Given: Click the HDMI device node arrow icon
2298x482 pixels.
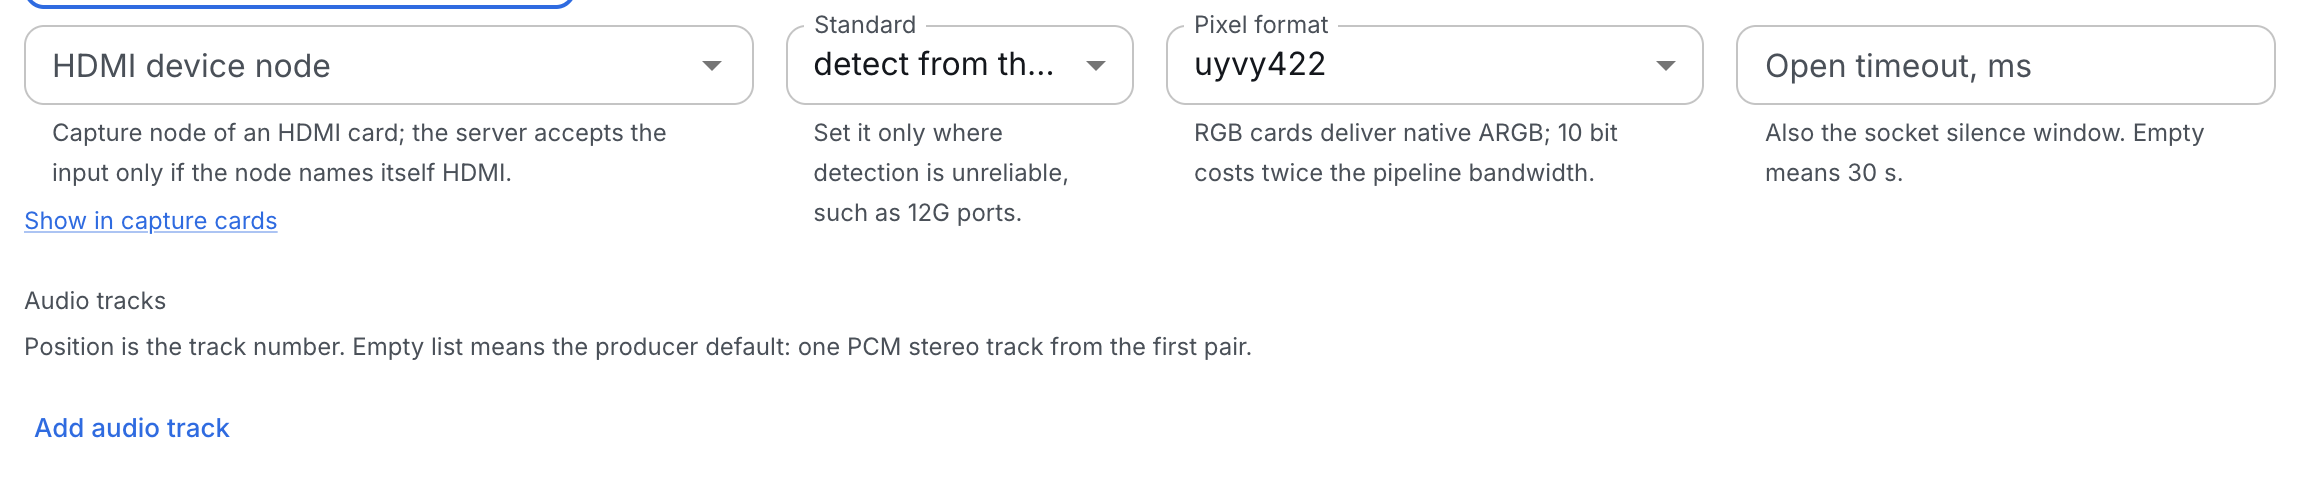Looking at the screenshot, I should [712, 66].
